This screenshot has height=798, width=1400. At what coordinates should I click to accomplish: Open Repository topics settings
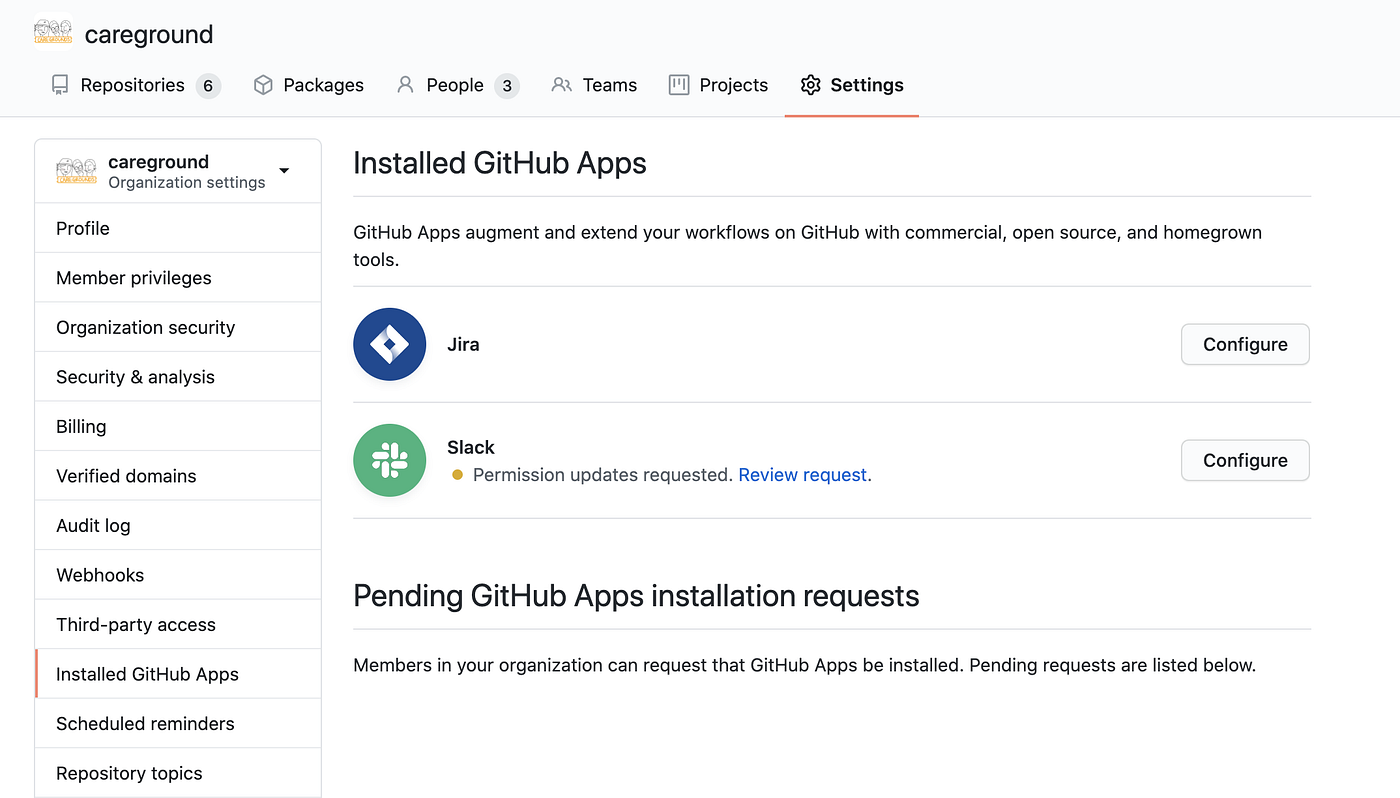pyautogui.click(x=178, y=773)
